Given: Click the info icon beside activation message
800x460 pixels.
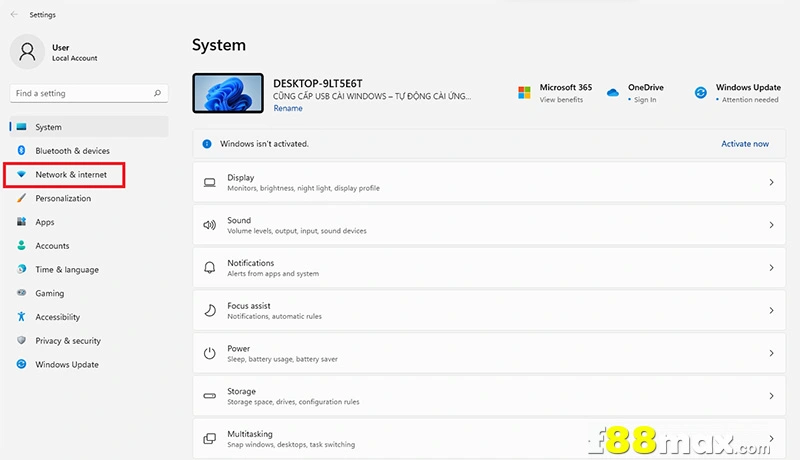Looking at the screenshot, I should [x=207, y=144].
